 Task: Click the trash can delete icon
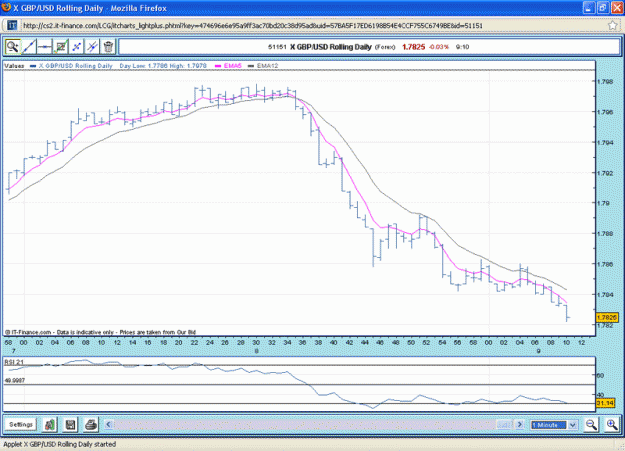coord(108,47)
